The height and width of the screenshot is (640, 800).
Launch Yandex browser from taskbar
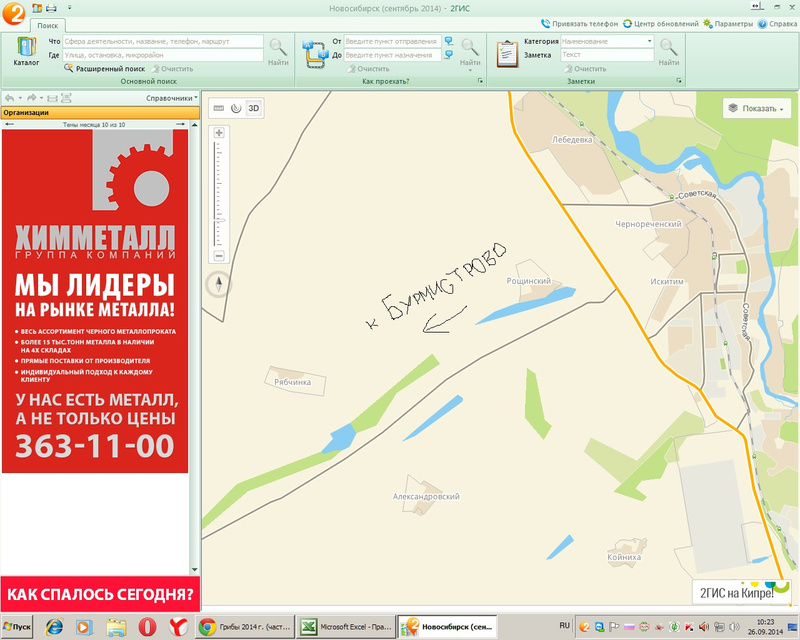(178, 627)
